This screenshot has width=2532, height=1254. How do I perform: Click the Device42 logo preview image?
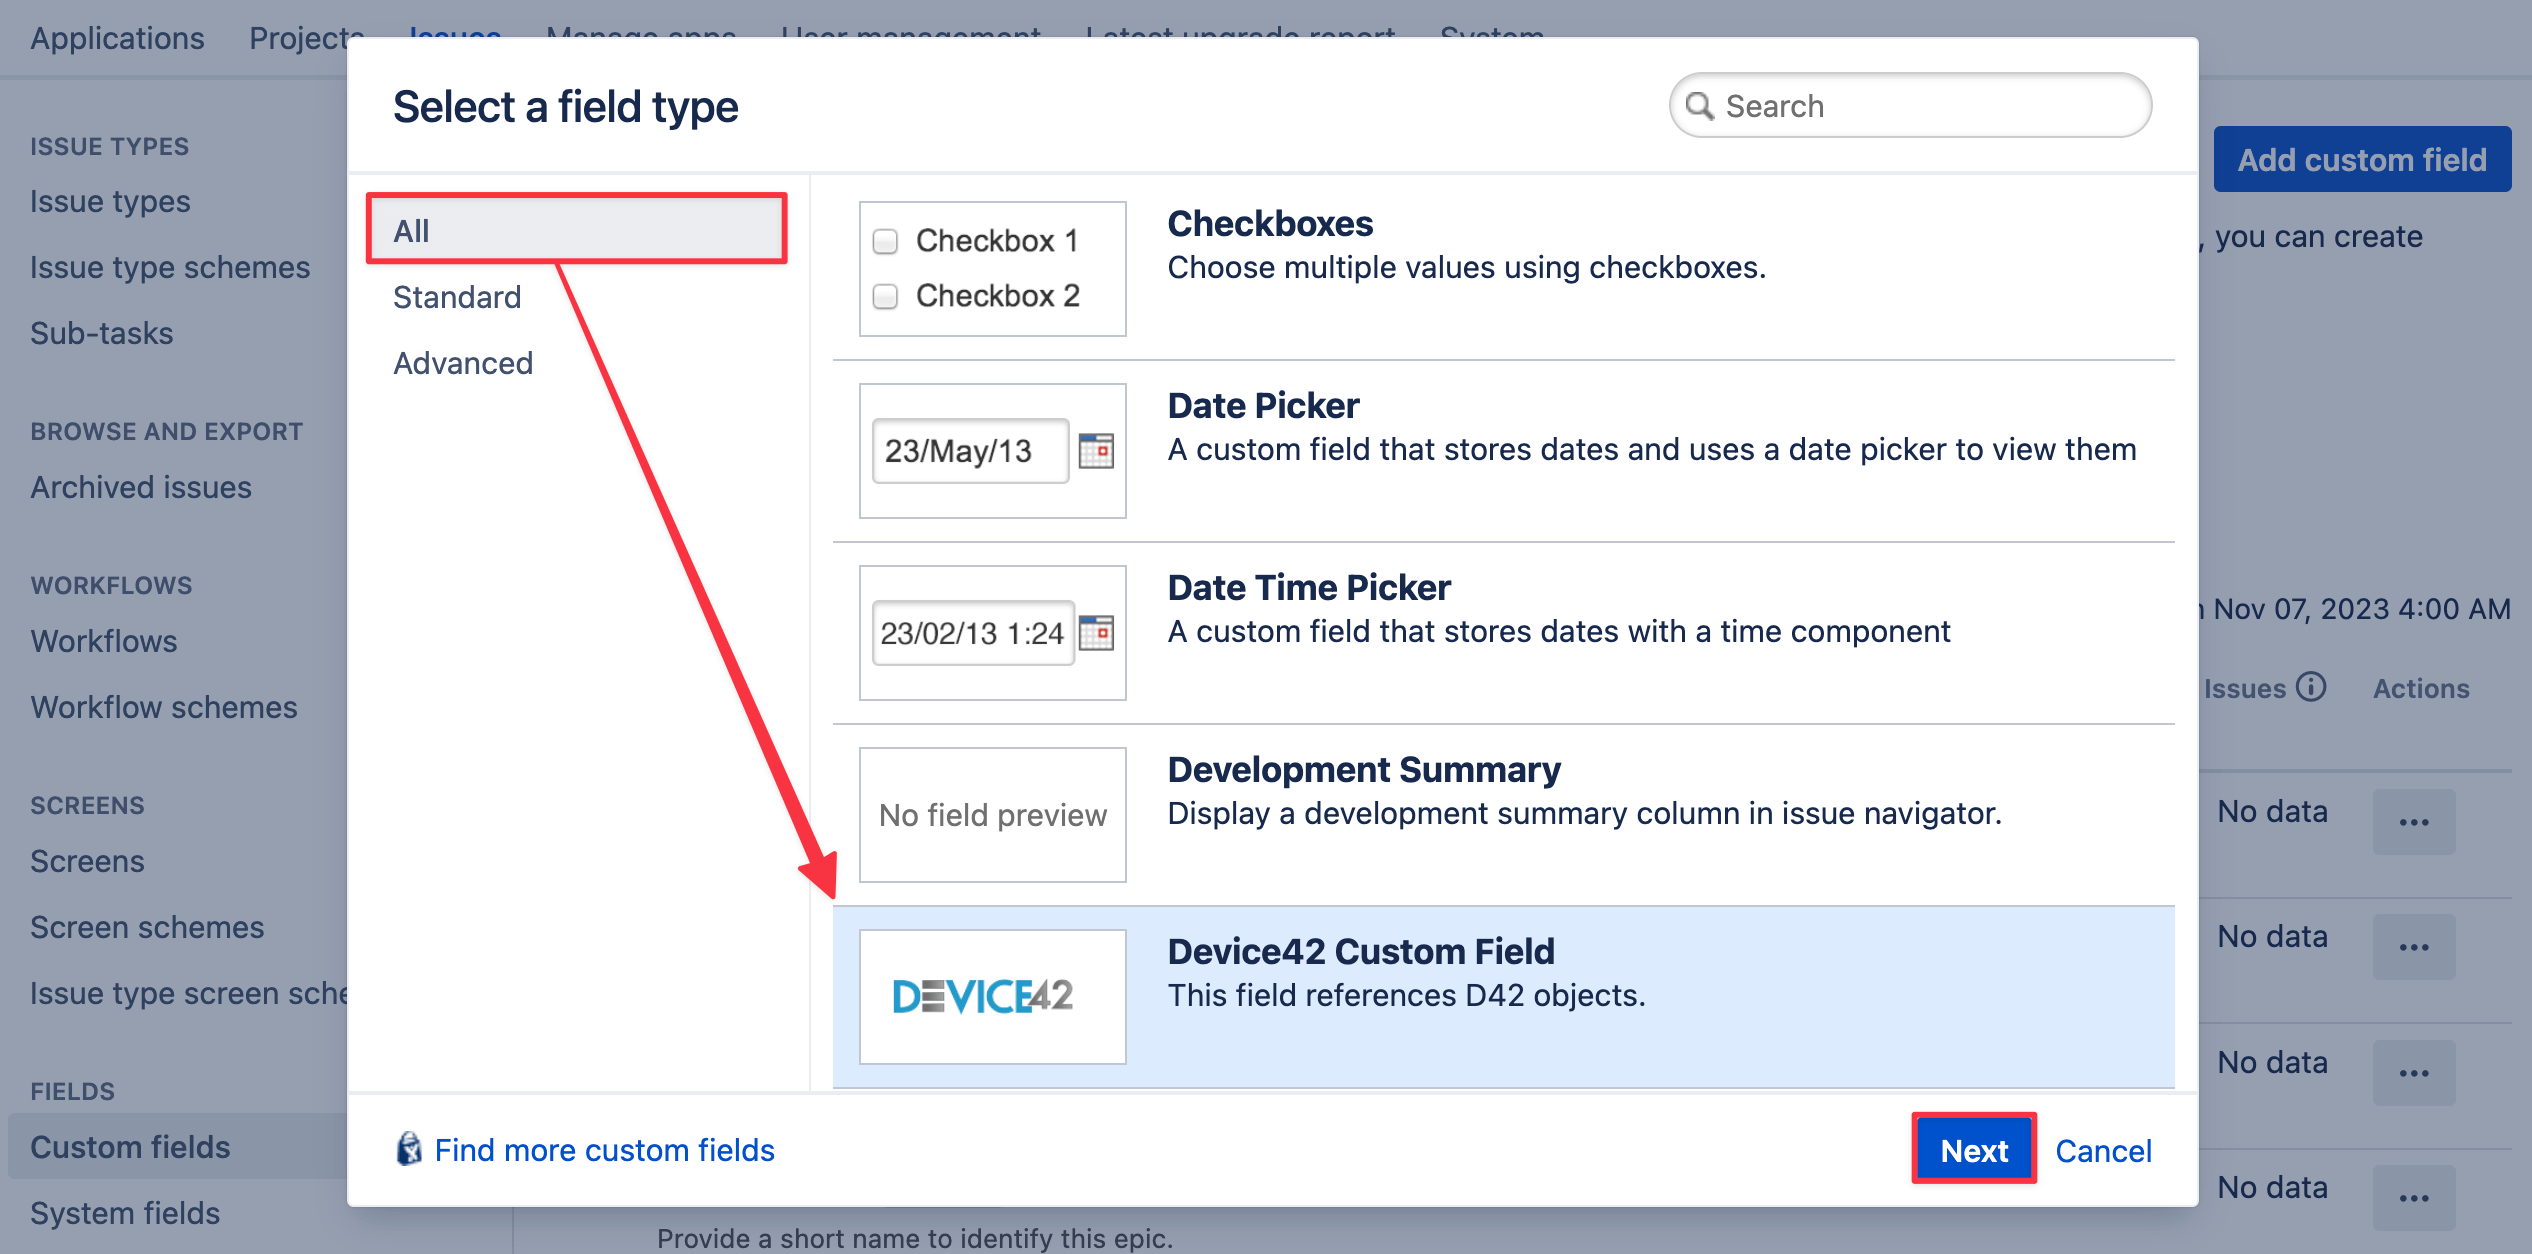coord(992,996)
